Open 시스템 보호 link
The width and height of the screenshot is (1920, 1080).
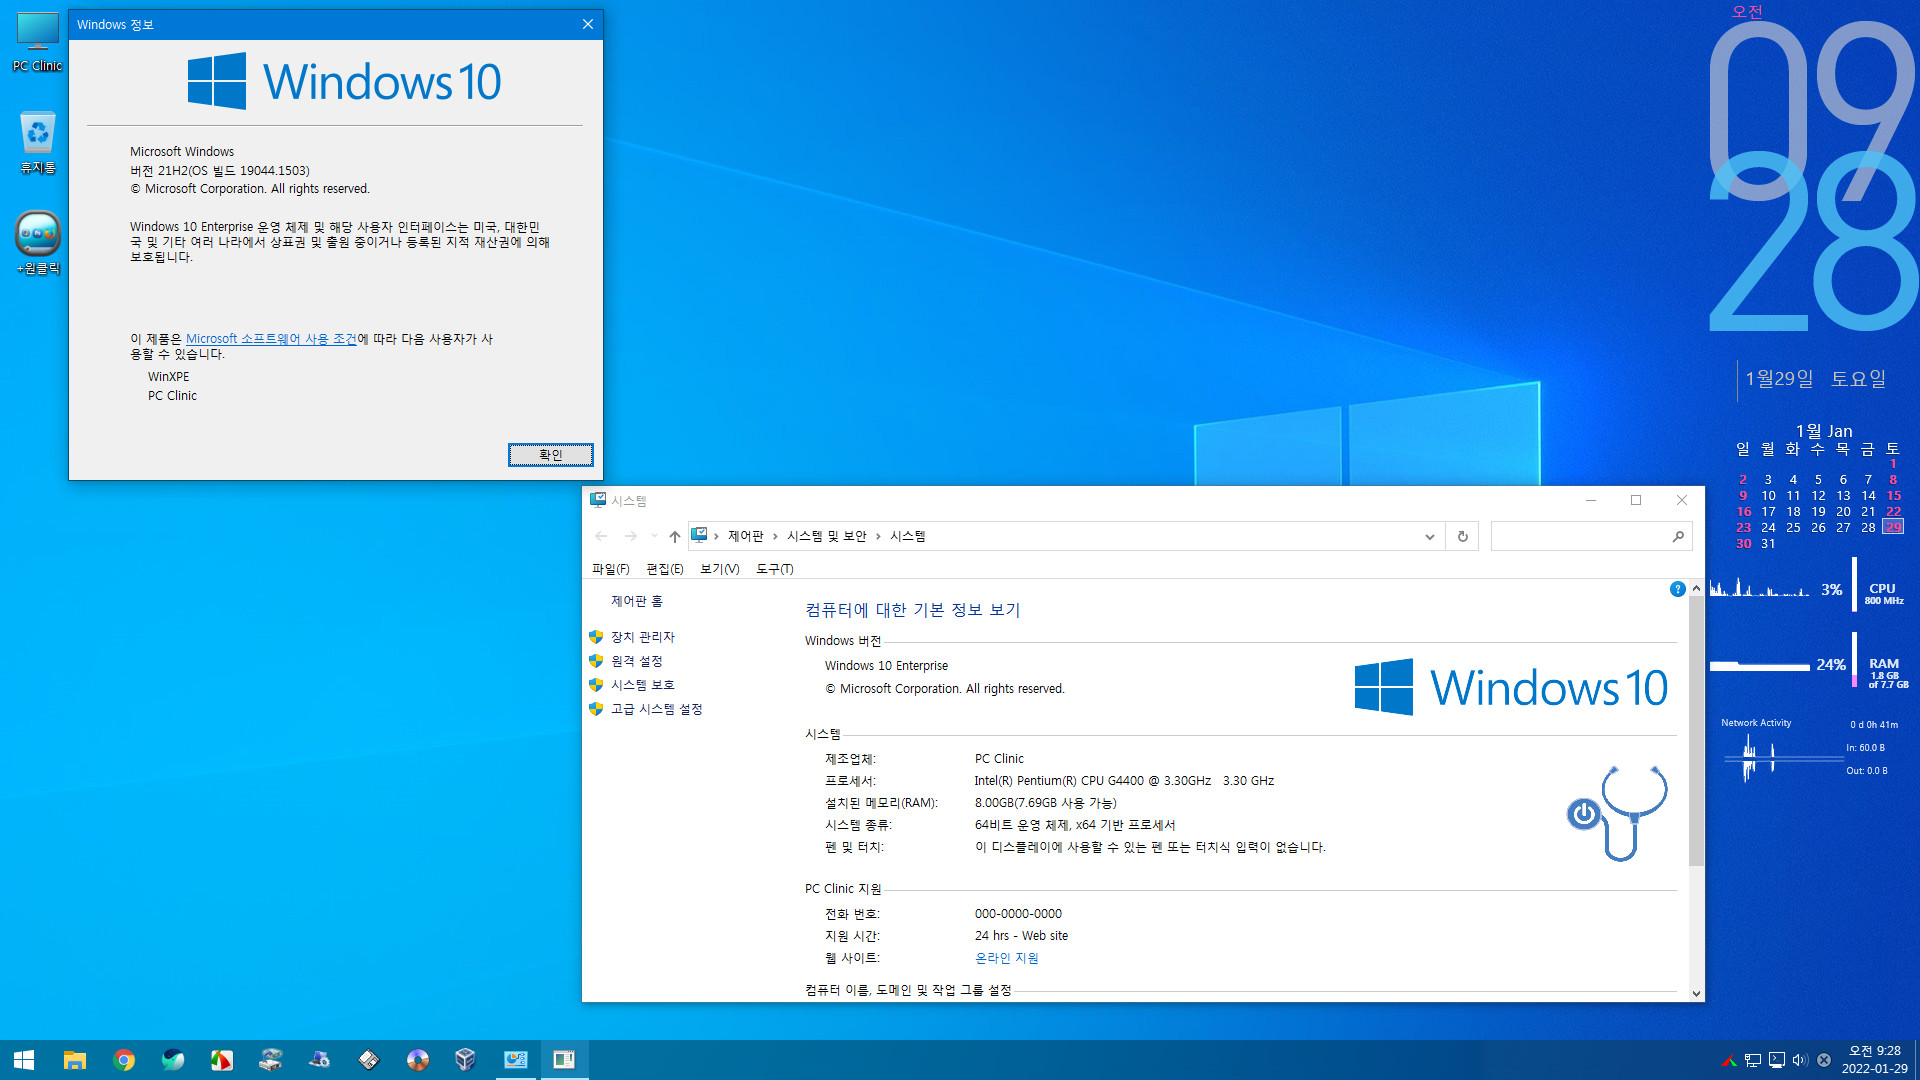(643, 685)
